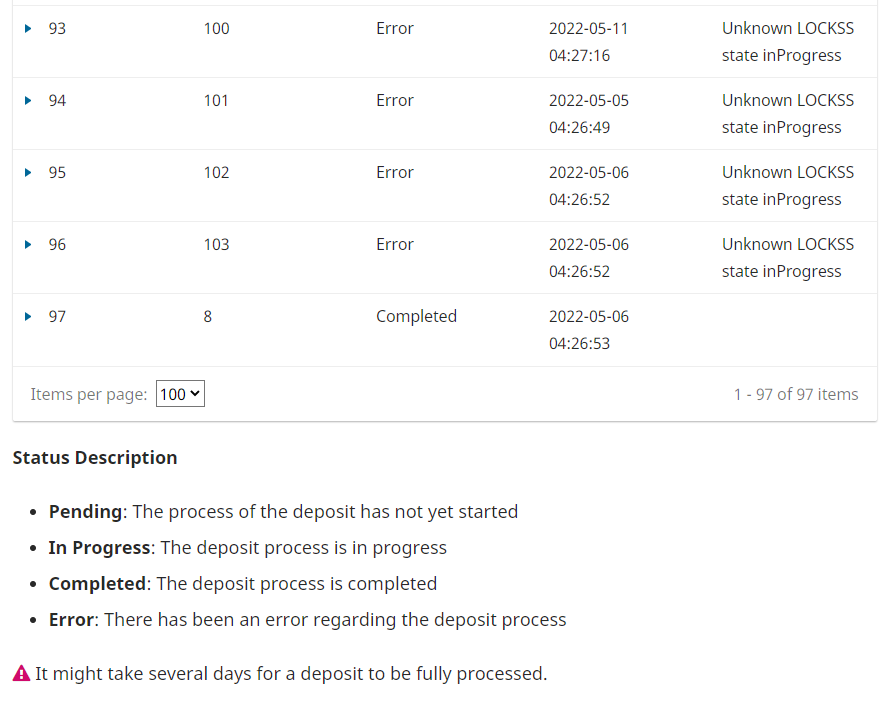Click the '1 - 97 of 97 items' counter
Screen dimensions: 891x707
tap(796, 394)
